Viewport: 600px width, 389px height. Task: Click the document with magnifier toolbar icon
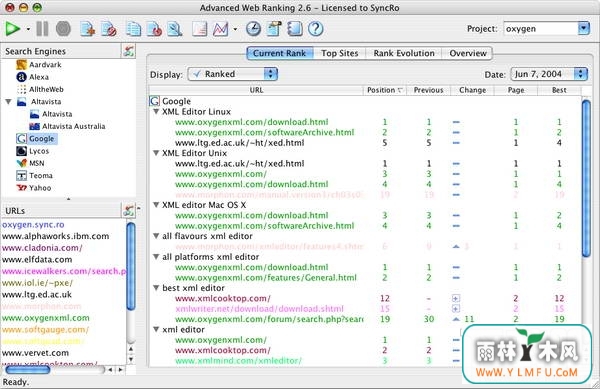point(174,29)
